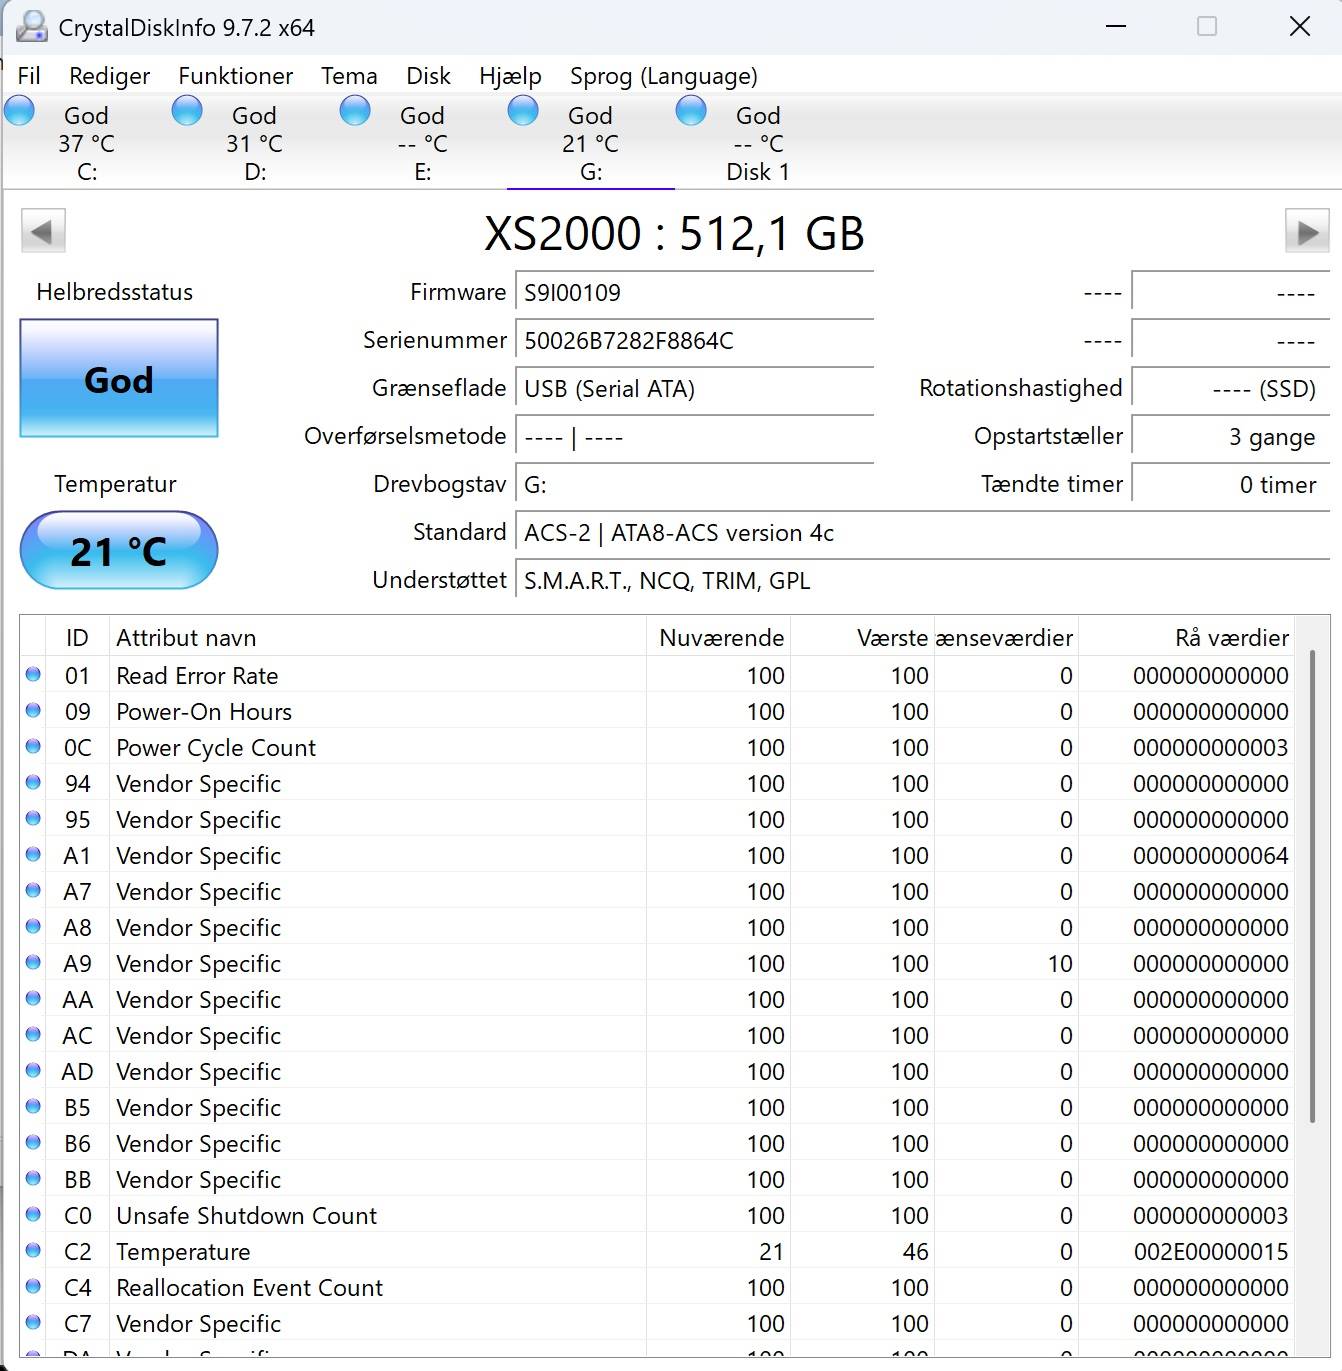Click the Read Error Rate status dot
The image size is (1342, 1371).
(x=33, y=675)
